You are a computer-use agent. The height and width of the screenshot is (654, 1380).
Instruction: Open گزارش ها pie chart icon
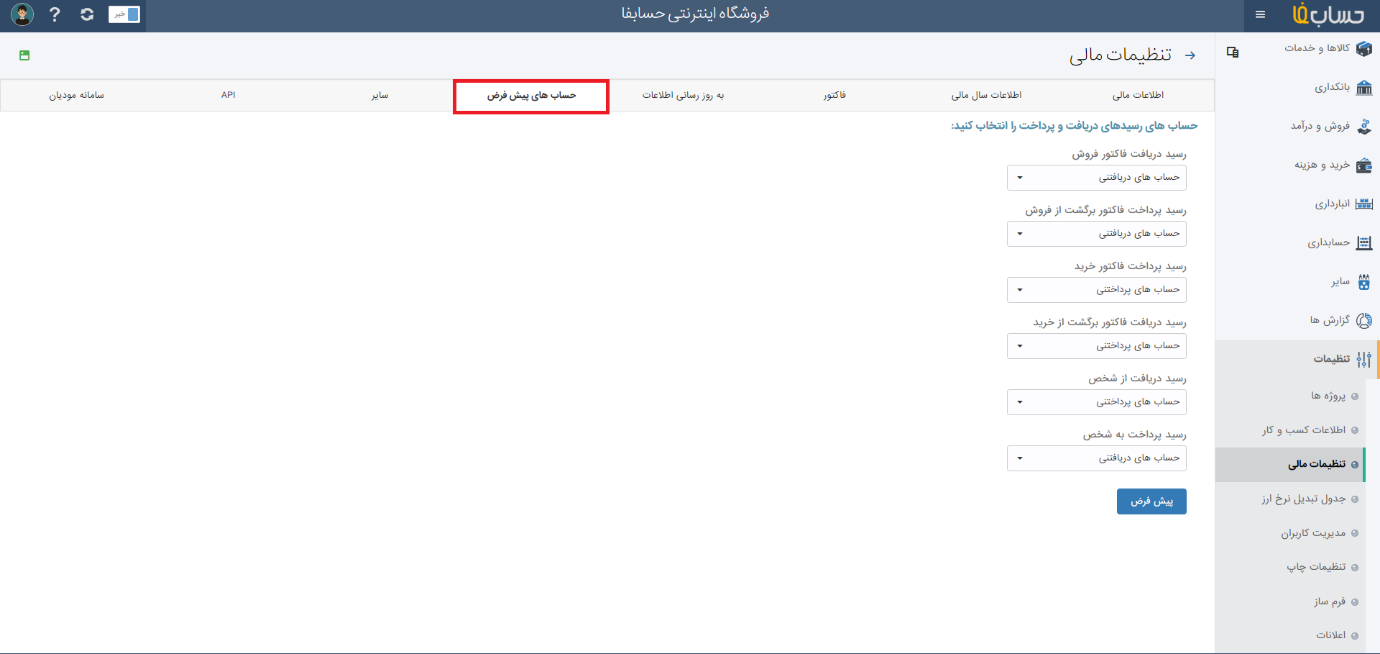pyautogui.click(x=1364, y=321)
